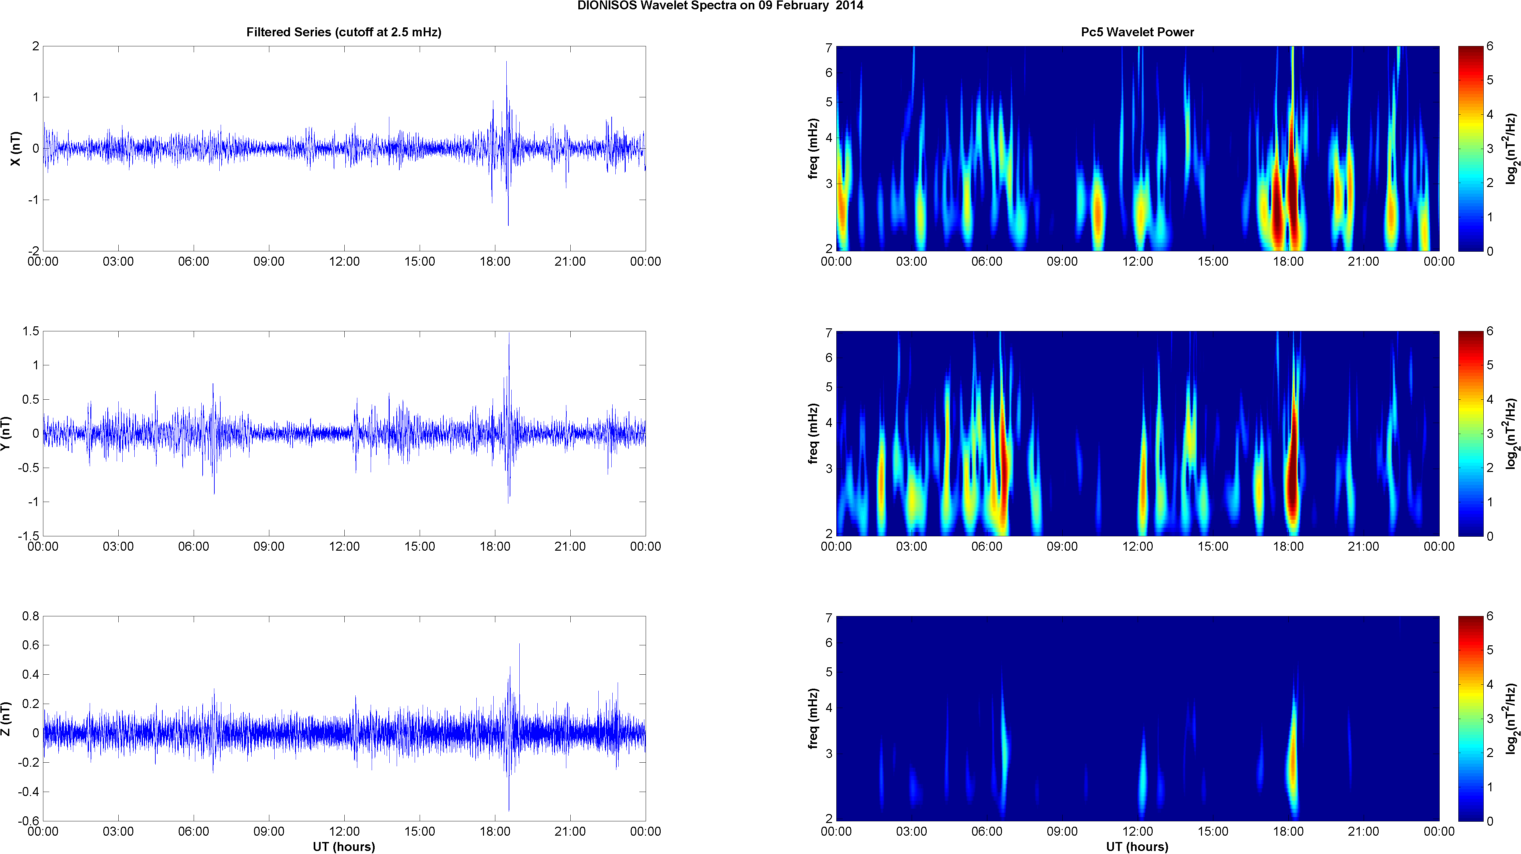Click the Z component filtered time series plot

point(344,718)
